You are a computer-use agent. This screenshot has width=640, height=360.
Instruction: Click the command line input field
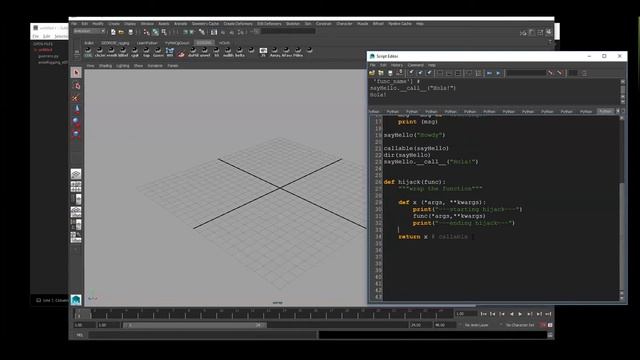coord(202,335)
